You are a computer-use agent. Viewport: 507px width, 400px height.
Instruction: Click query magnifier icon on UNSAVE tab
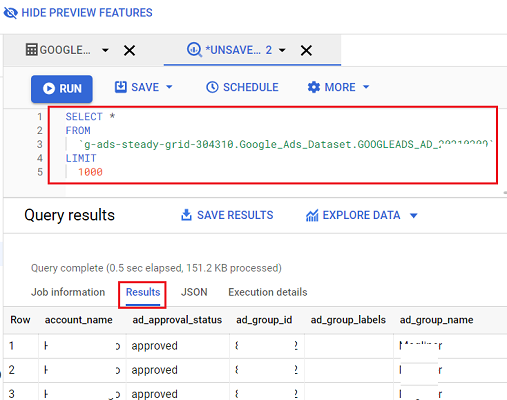(x=194, y=50)
